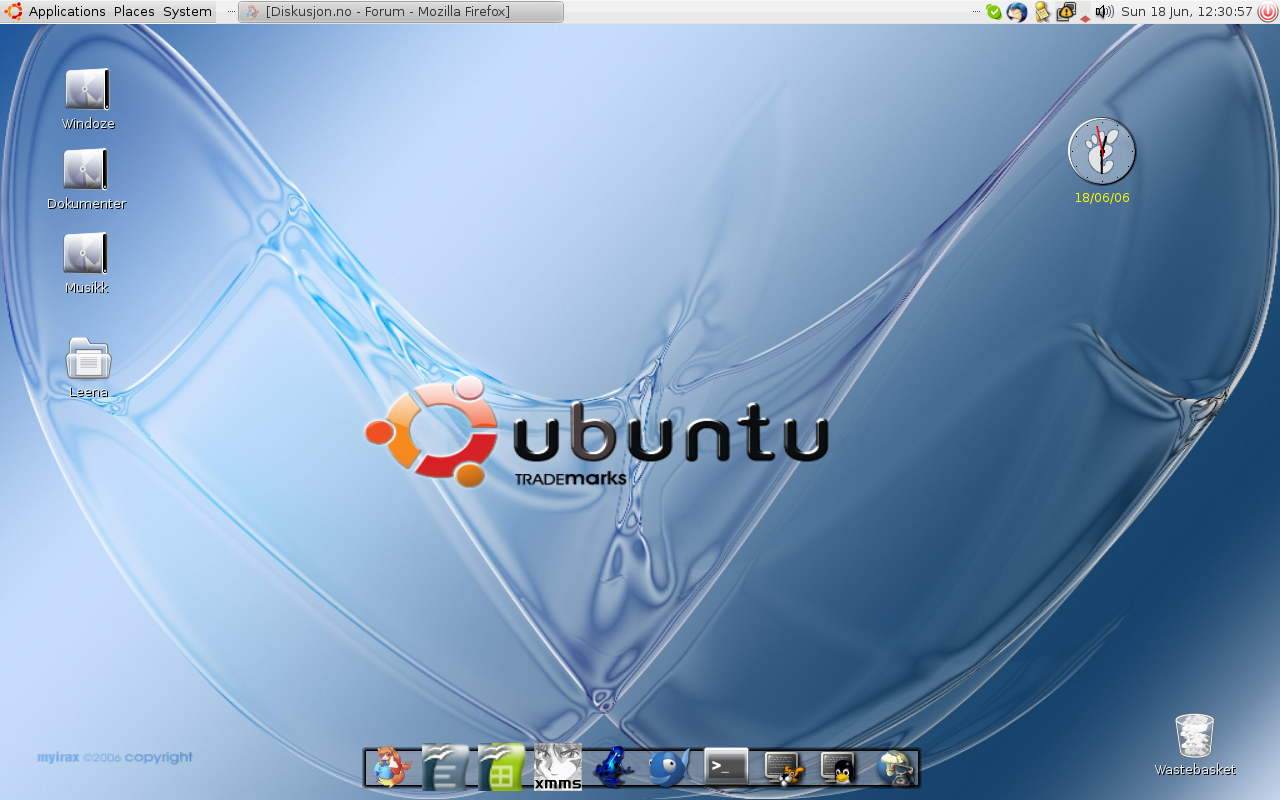This screenshot has height=800, width=1280.
Task: Click the green checkmark tray icon
Action: (x=993, y=12)
